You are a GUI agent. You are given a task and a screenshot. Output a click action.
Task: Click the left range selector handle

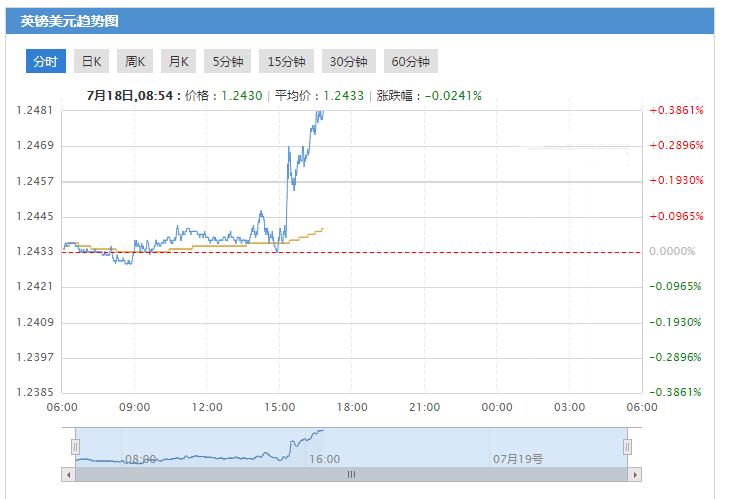75,446
